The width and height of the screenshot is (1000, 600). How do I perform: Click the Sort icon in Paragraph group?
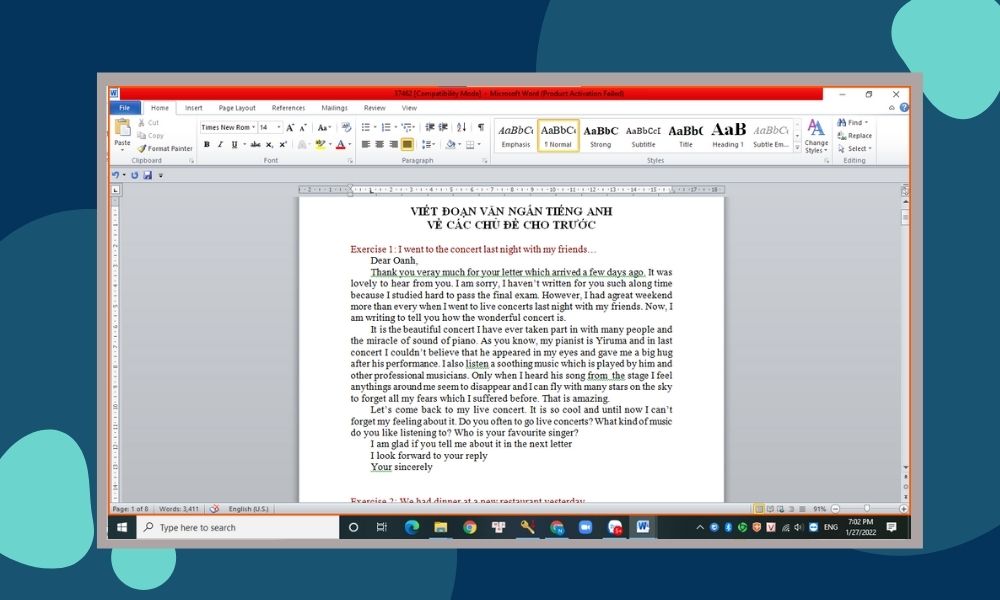point(461,127)
